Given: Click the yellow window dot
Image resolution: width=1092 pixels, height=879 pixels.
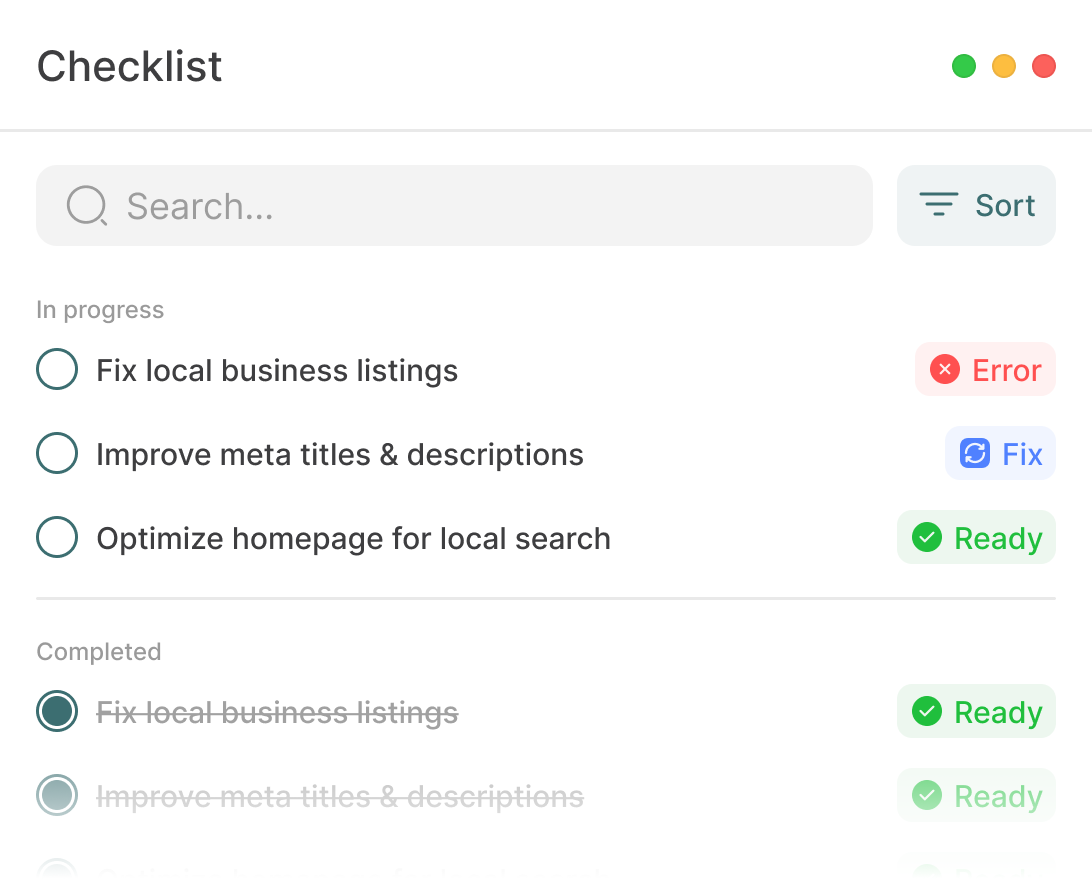Looking at the screenshot, I should (x=1004, y=66).
